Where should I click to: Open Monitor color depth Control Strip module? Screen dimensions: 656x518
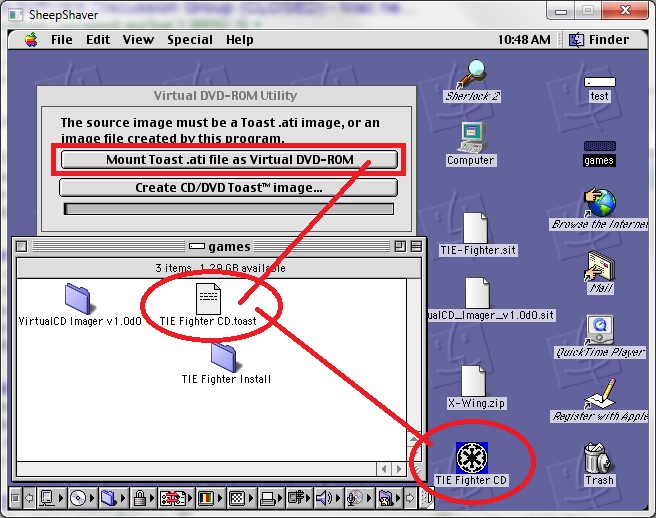pos(210,498)
